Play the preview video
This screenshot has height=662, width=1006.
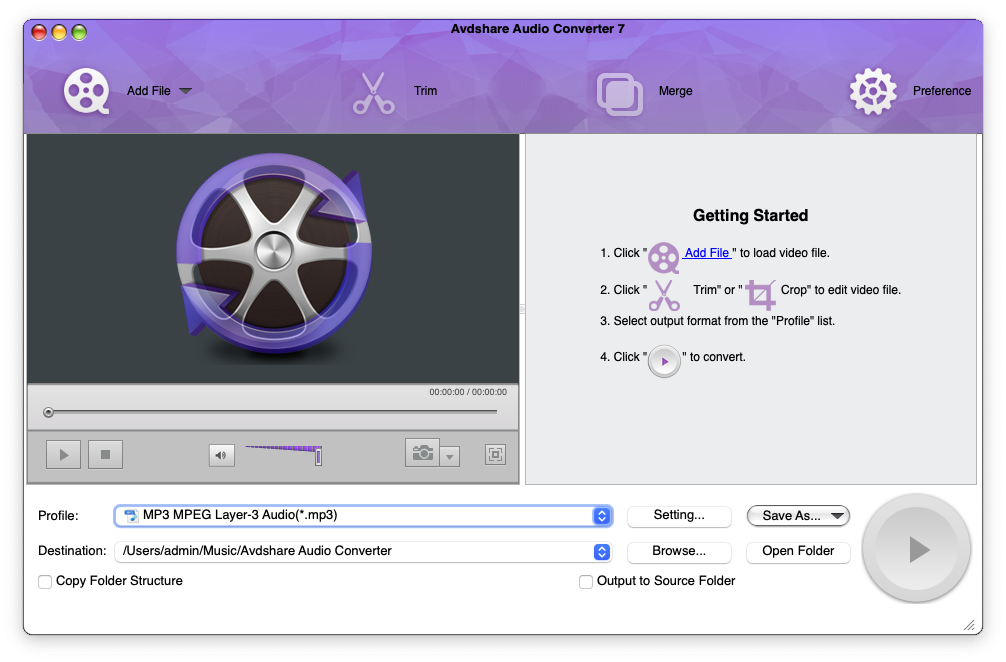tap(64, 455)
